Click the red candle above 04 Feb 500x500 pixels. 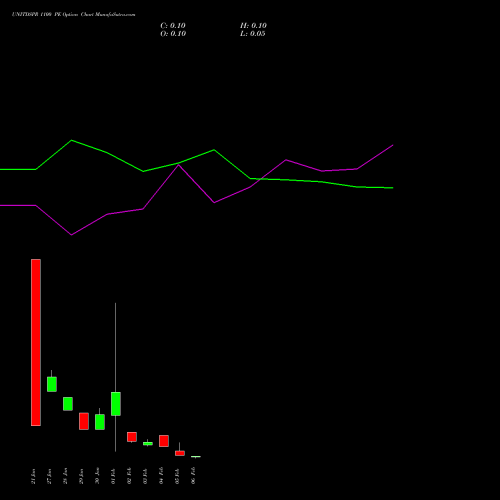tap(164, 441)
